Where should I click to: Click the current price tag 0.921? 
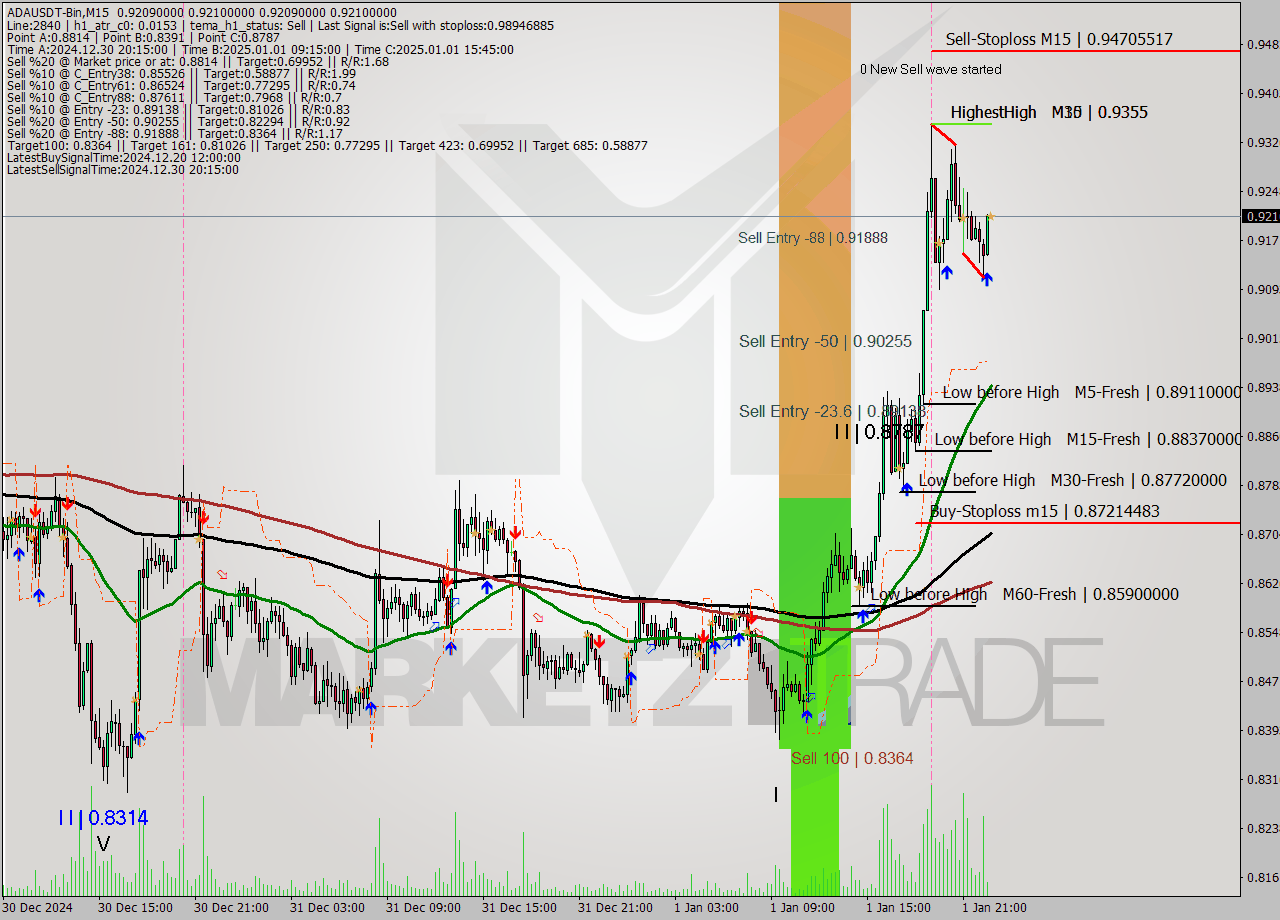[1260, 216]
